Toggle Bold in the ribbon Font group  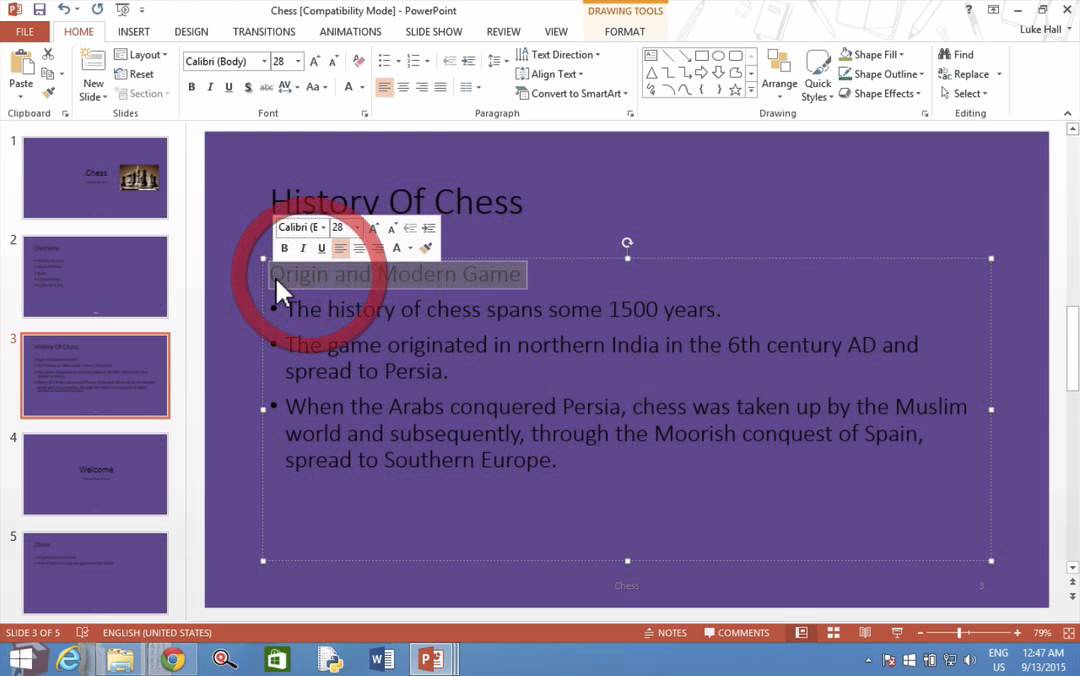pyautogui.click(x=191, y=87)
